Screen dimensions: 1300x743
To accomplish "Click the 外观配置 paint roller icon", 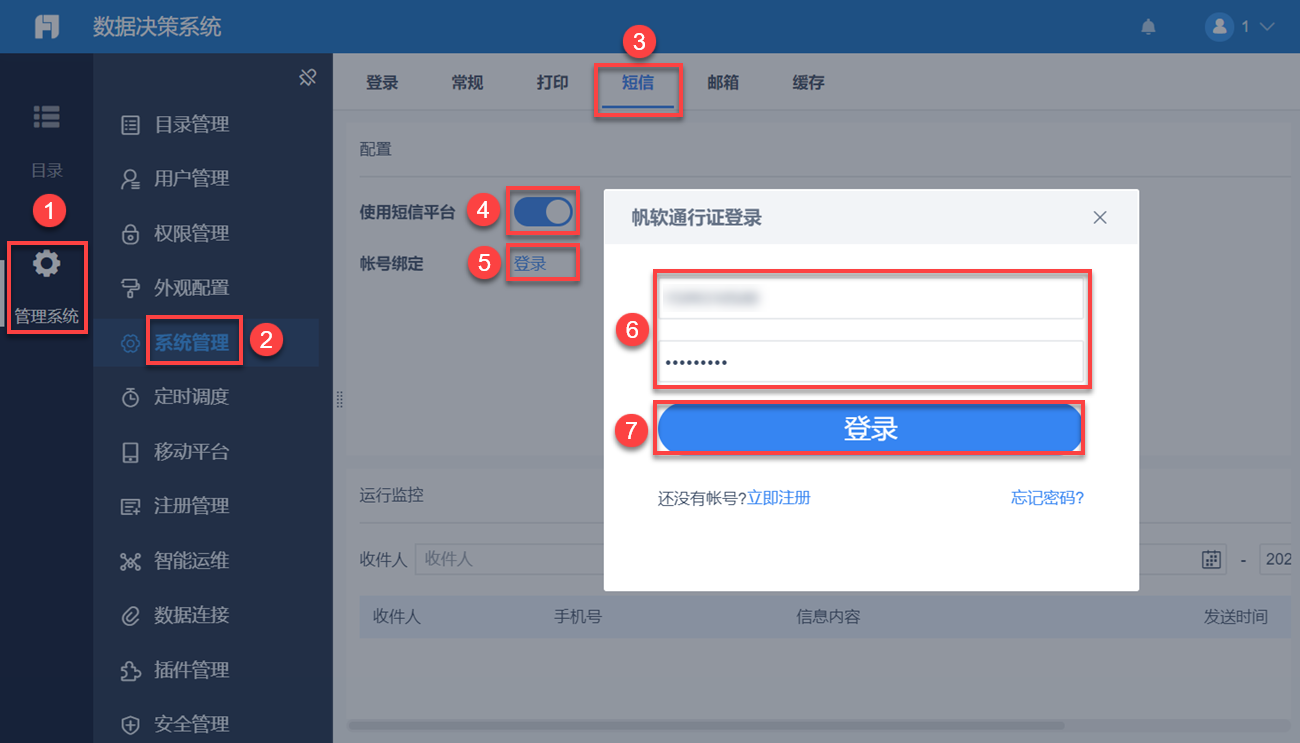I will pos(130,288).
